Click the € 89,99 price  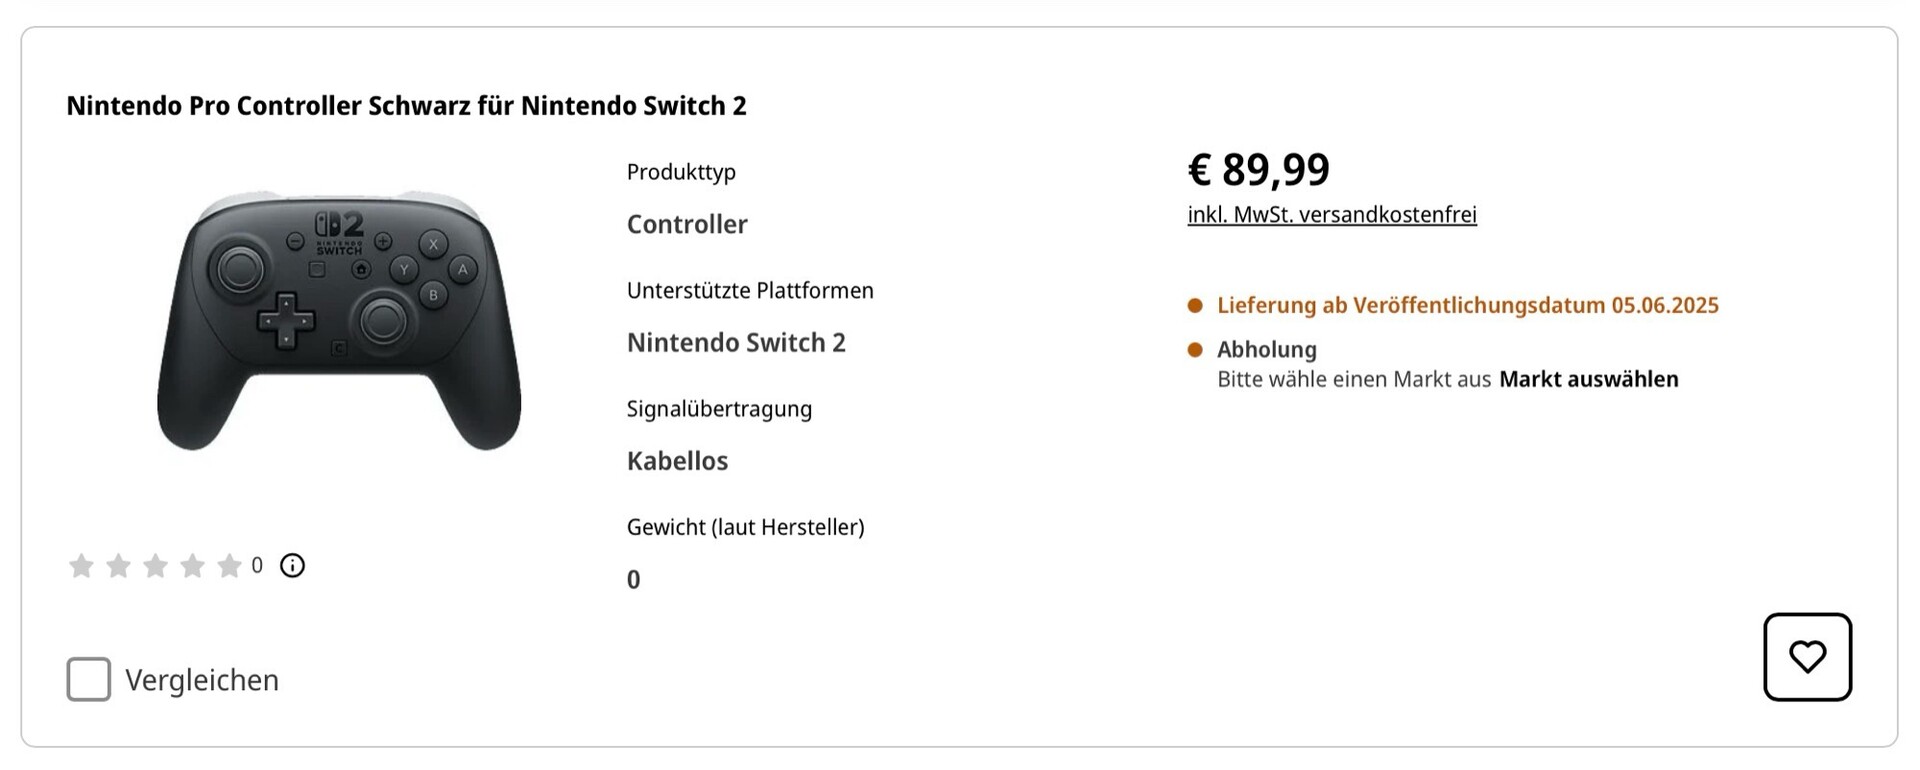[1258, 169]
